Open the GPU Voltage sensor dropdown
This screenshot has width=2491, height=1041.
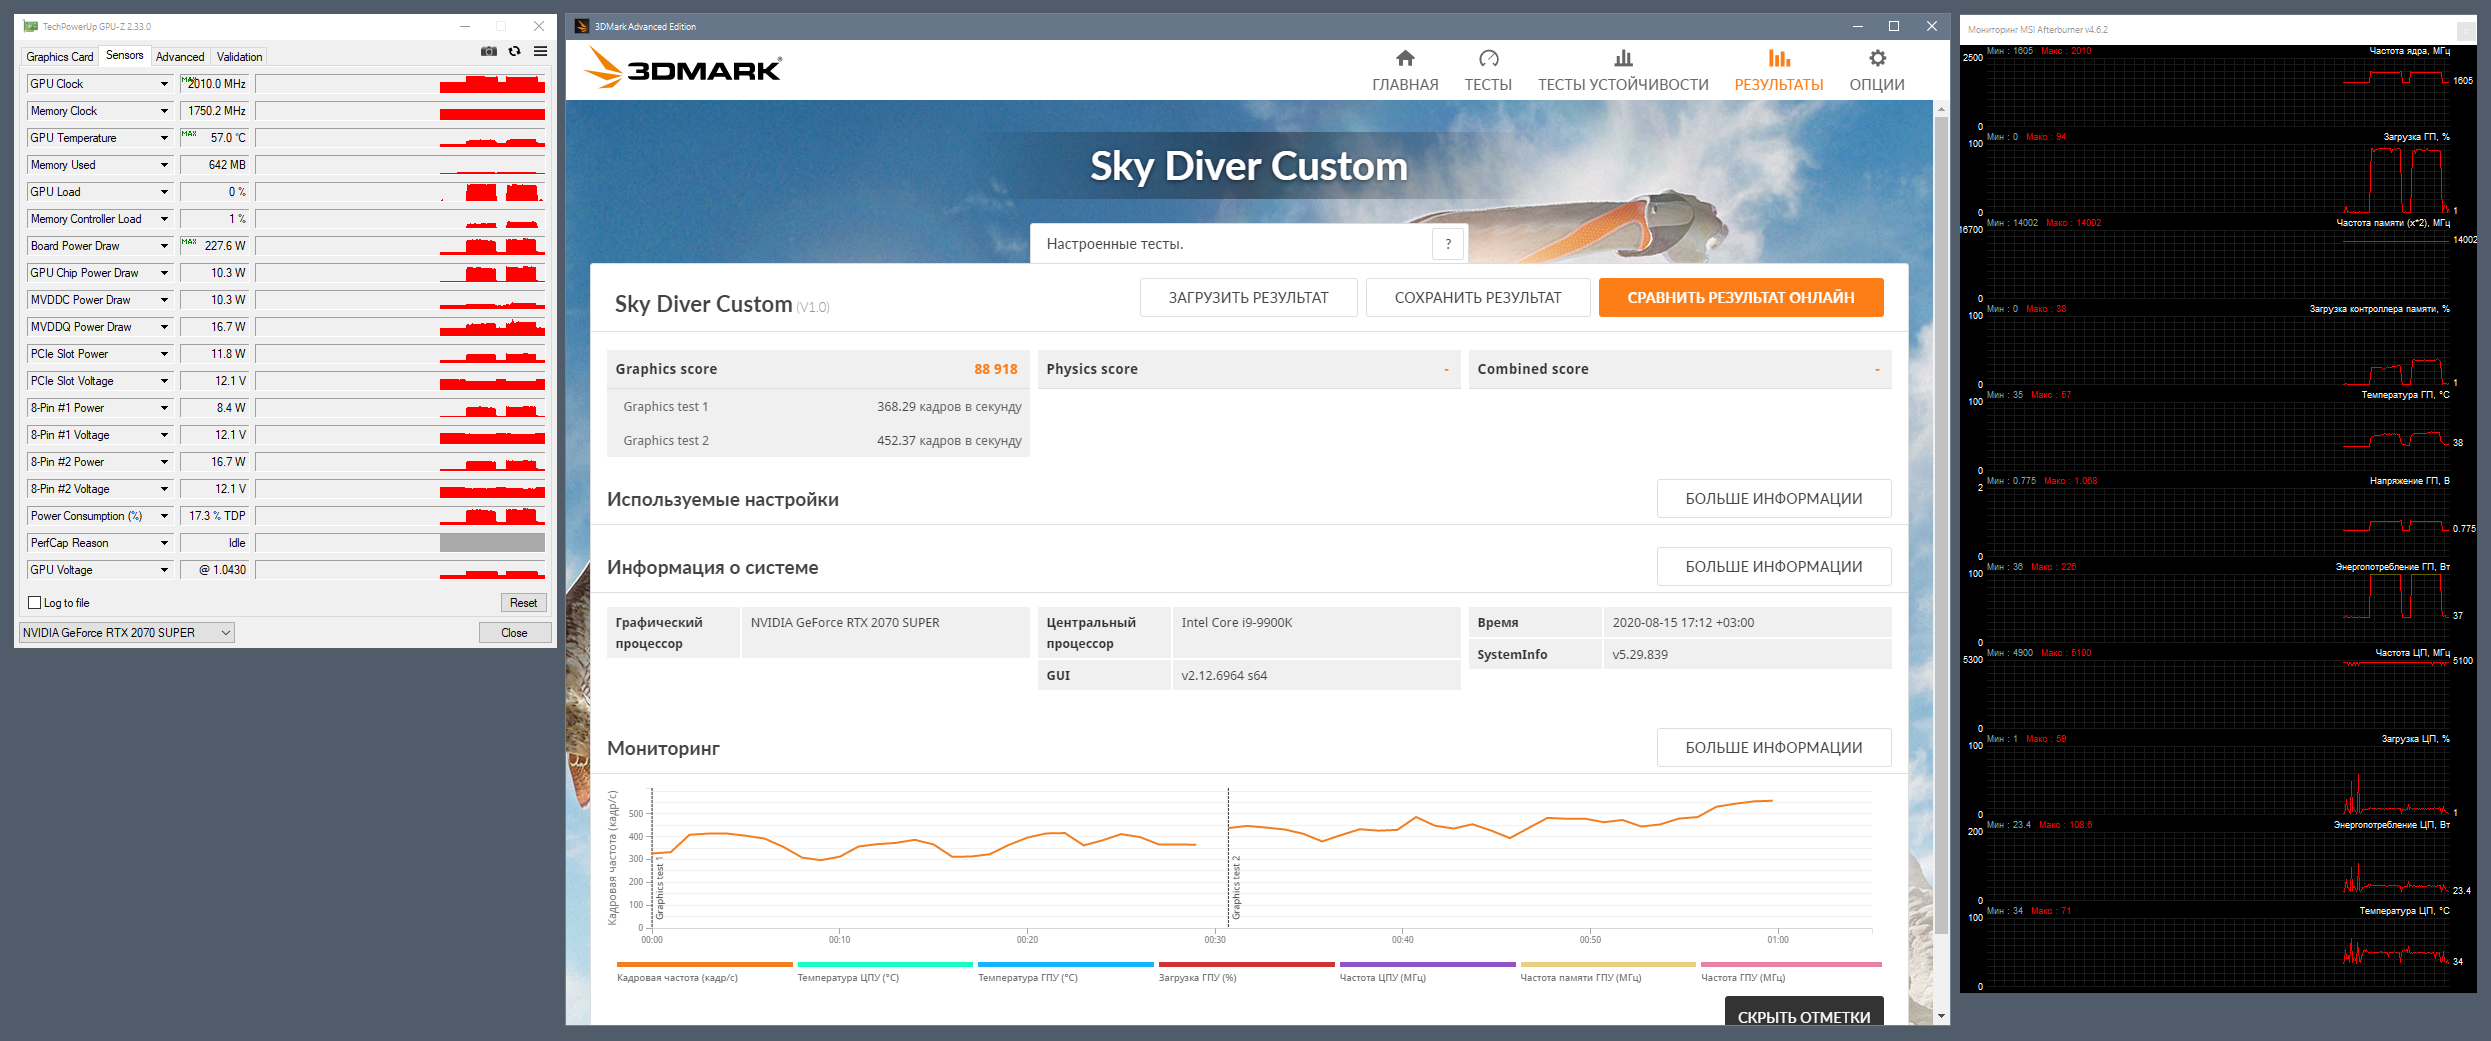click(x=164, y=570)
